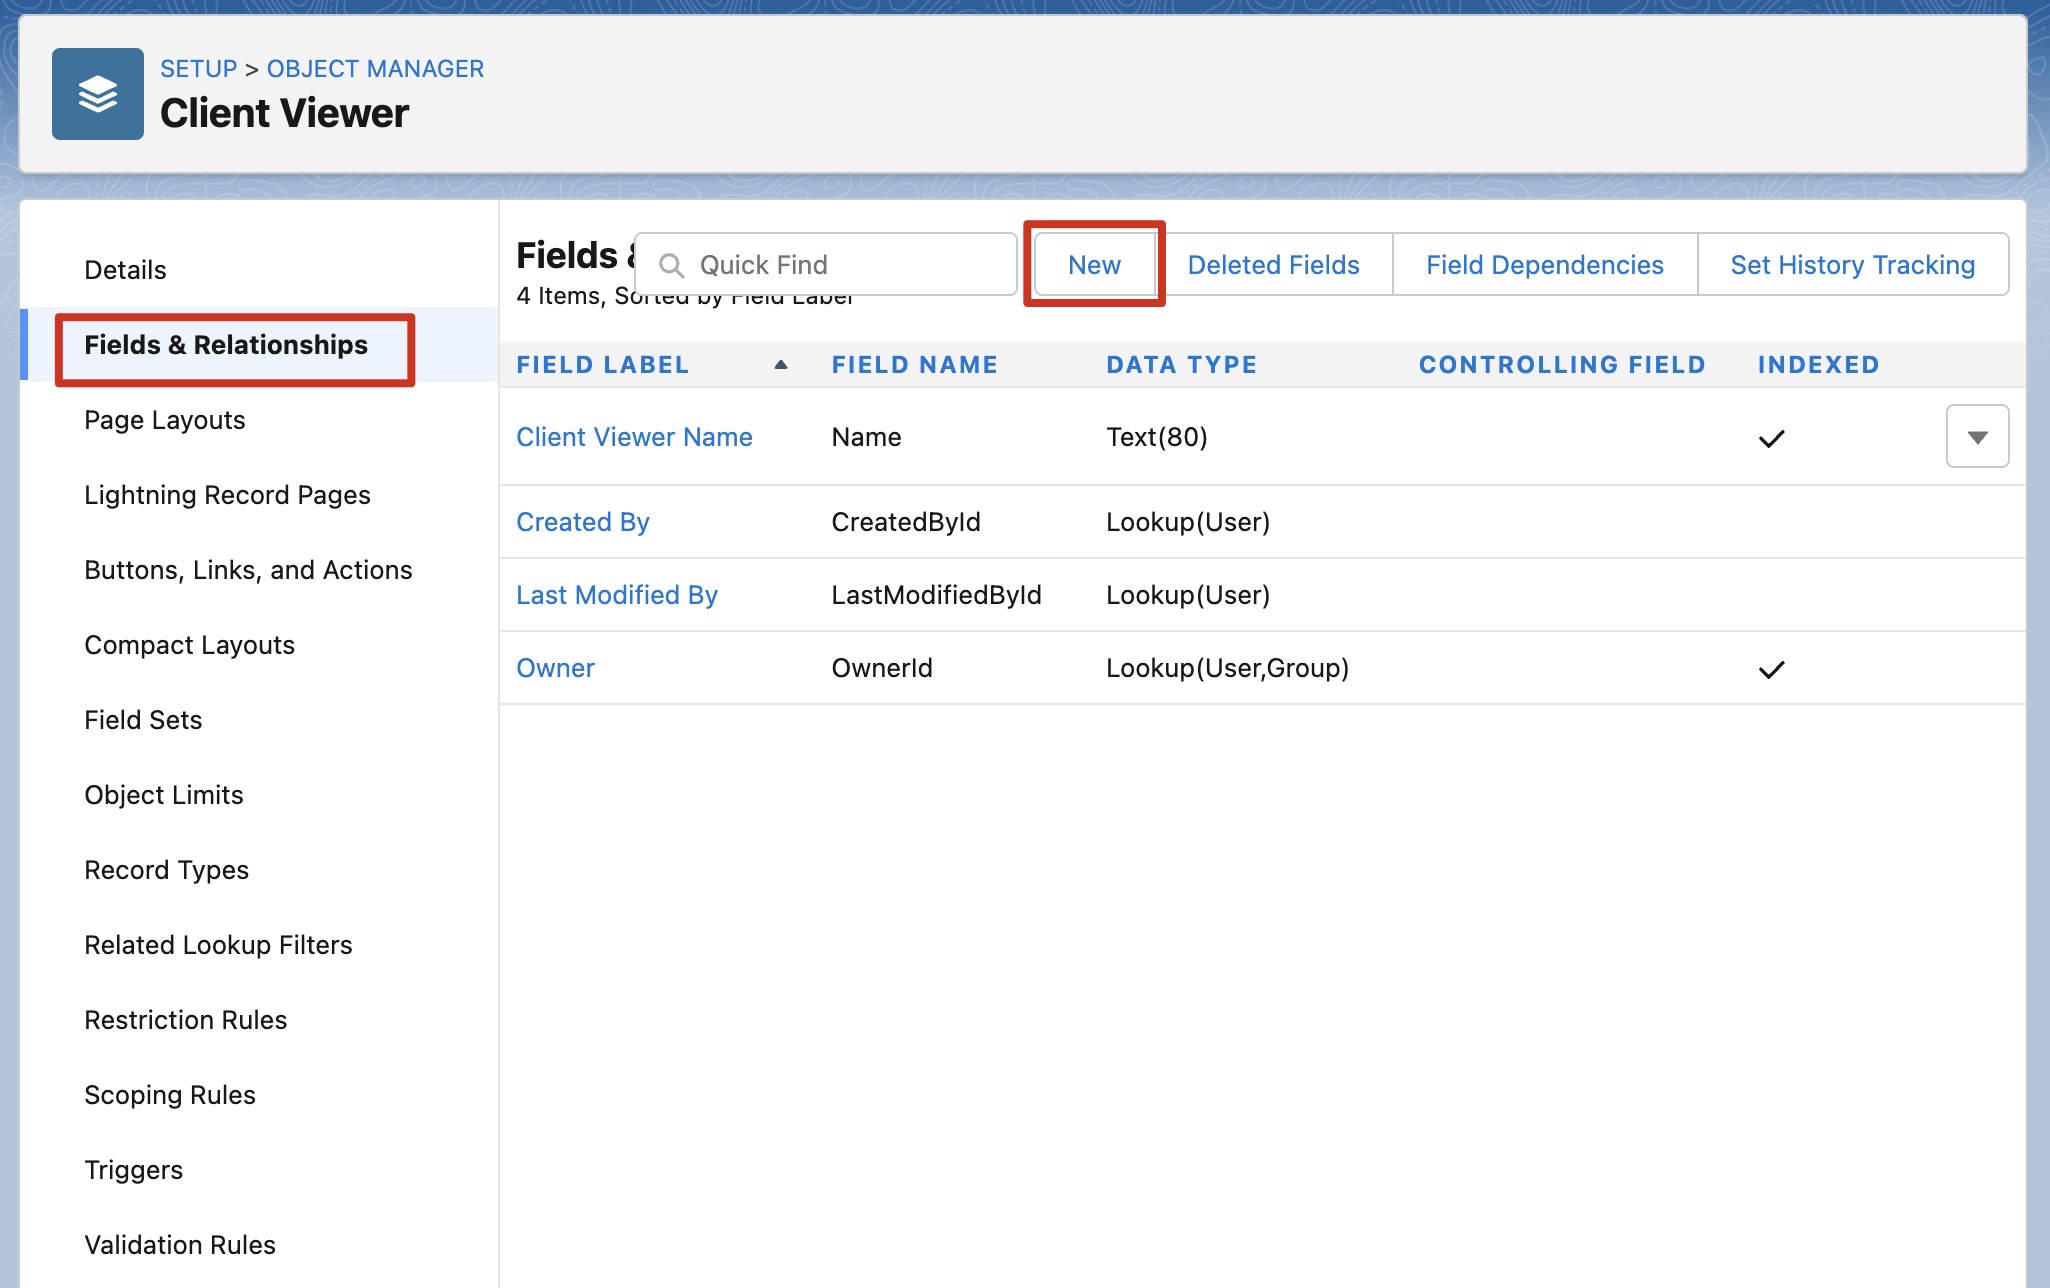Select the Details sidebar item

click(x=125, y=270)
